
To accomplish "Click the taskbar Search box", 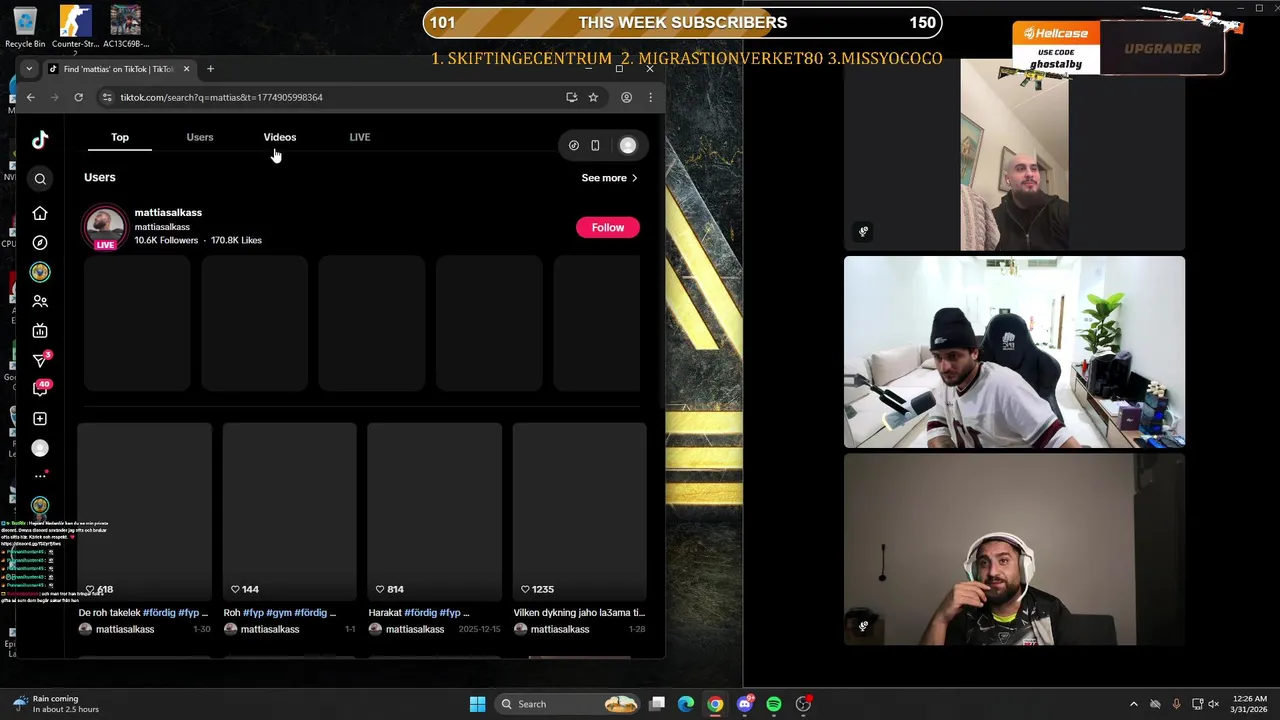I will point(568,704).
